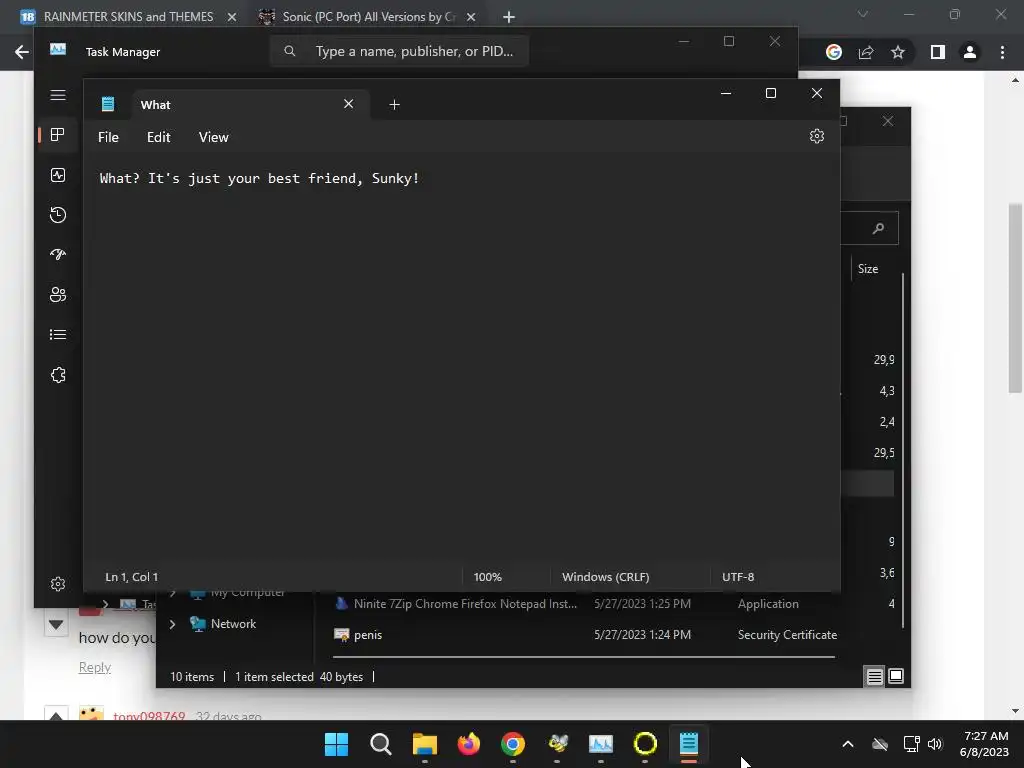Open the tony098769 user profile link
The height and width of the screenshot is (768, 1024).
(x=149, y=716)
